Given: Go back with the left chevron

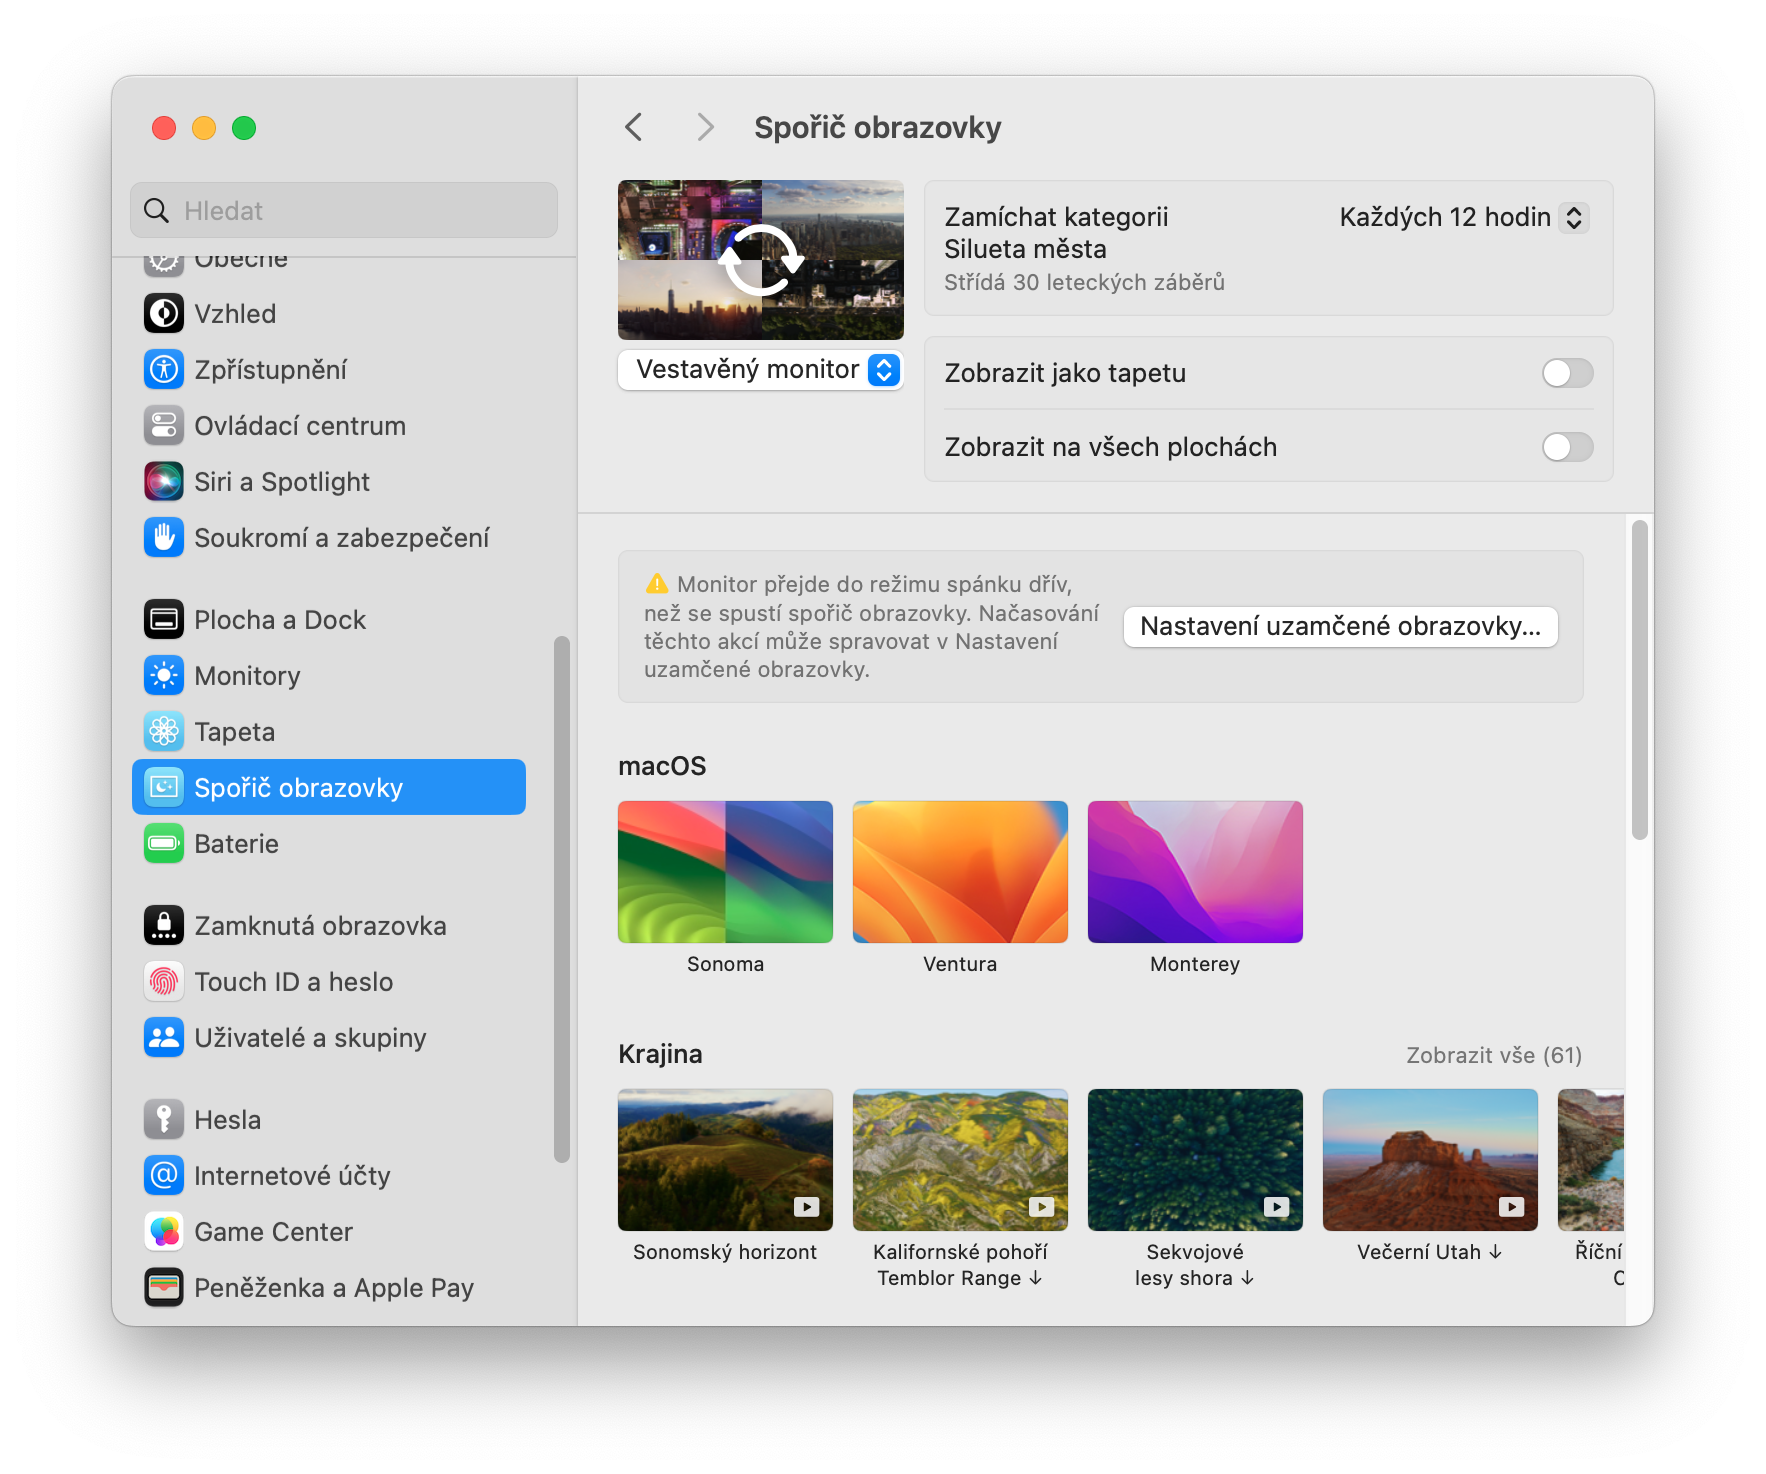Looking at the screenshot, I should pos(634,127).
